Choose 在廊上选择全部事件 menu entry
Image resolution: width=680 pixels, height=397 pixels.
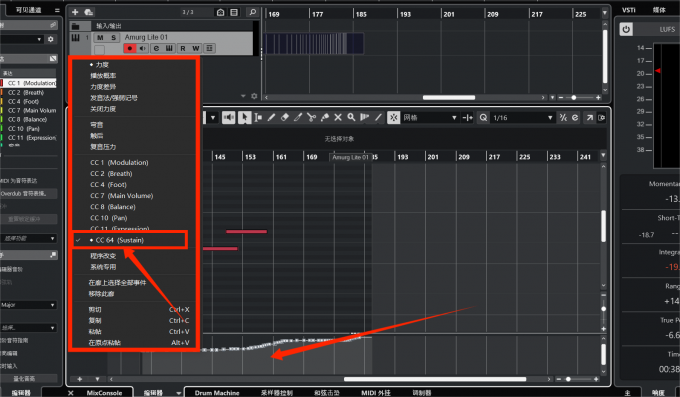click(118, 282)
